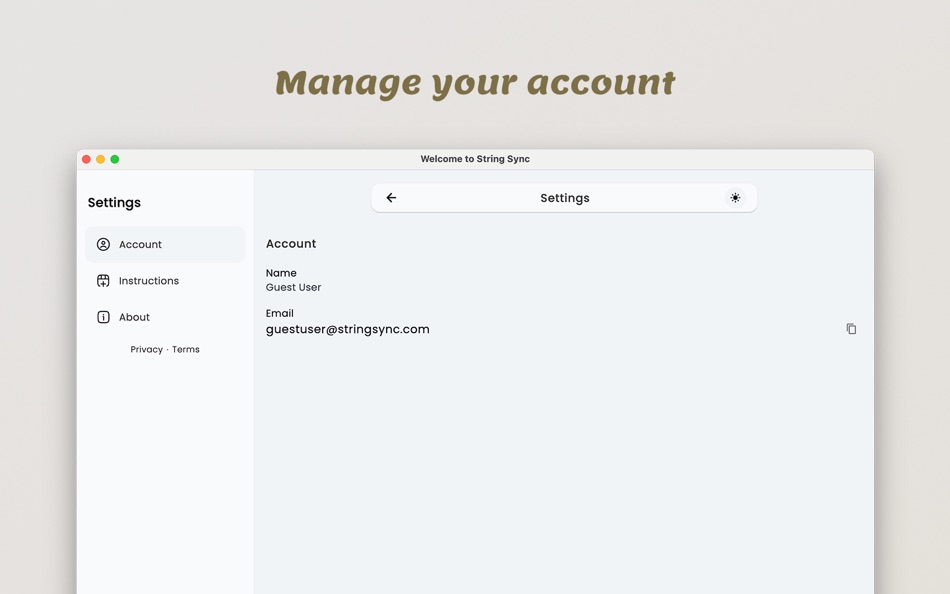Viewport: 950px width, 594px height.
Task: Click the Settings heading in the sidebar
Action: [x=113, y=202]
